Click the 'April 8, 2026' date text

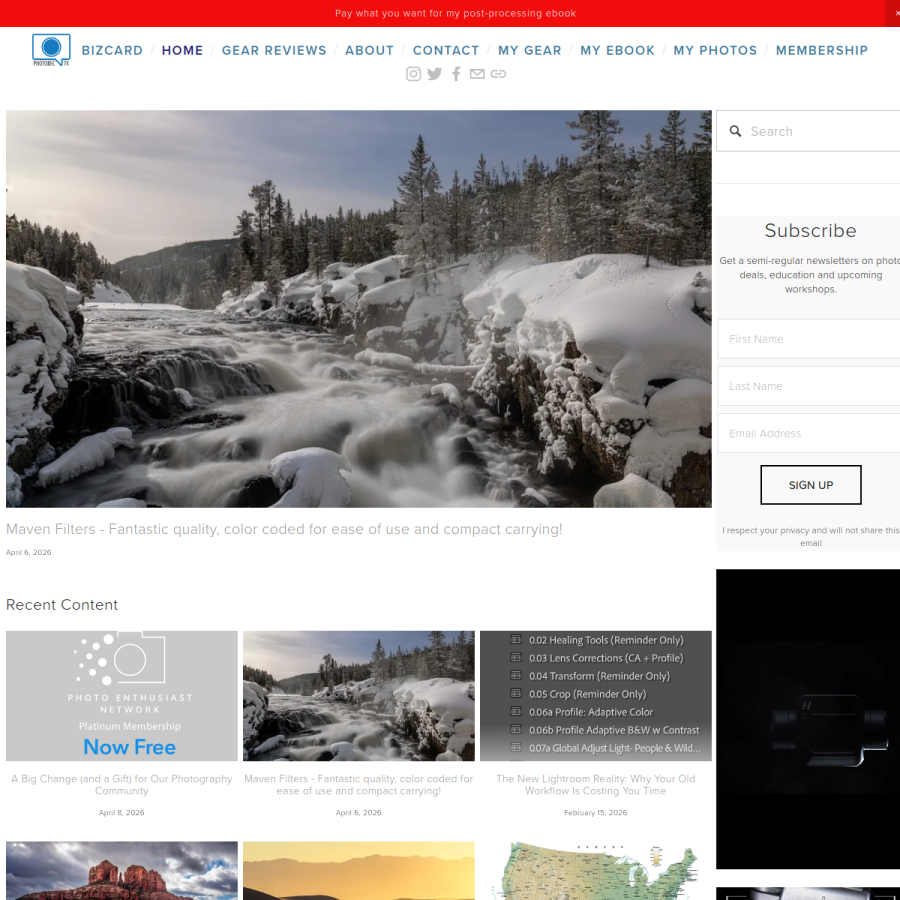(122, 813)
